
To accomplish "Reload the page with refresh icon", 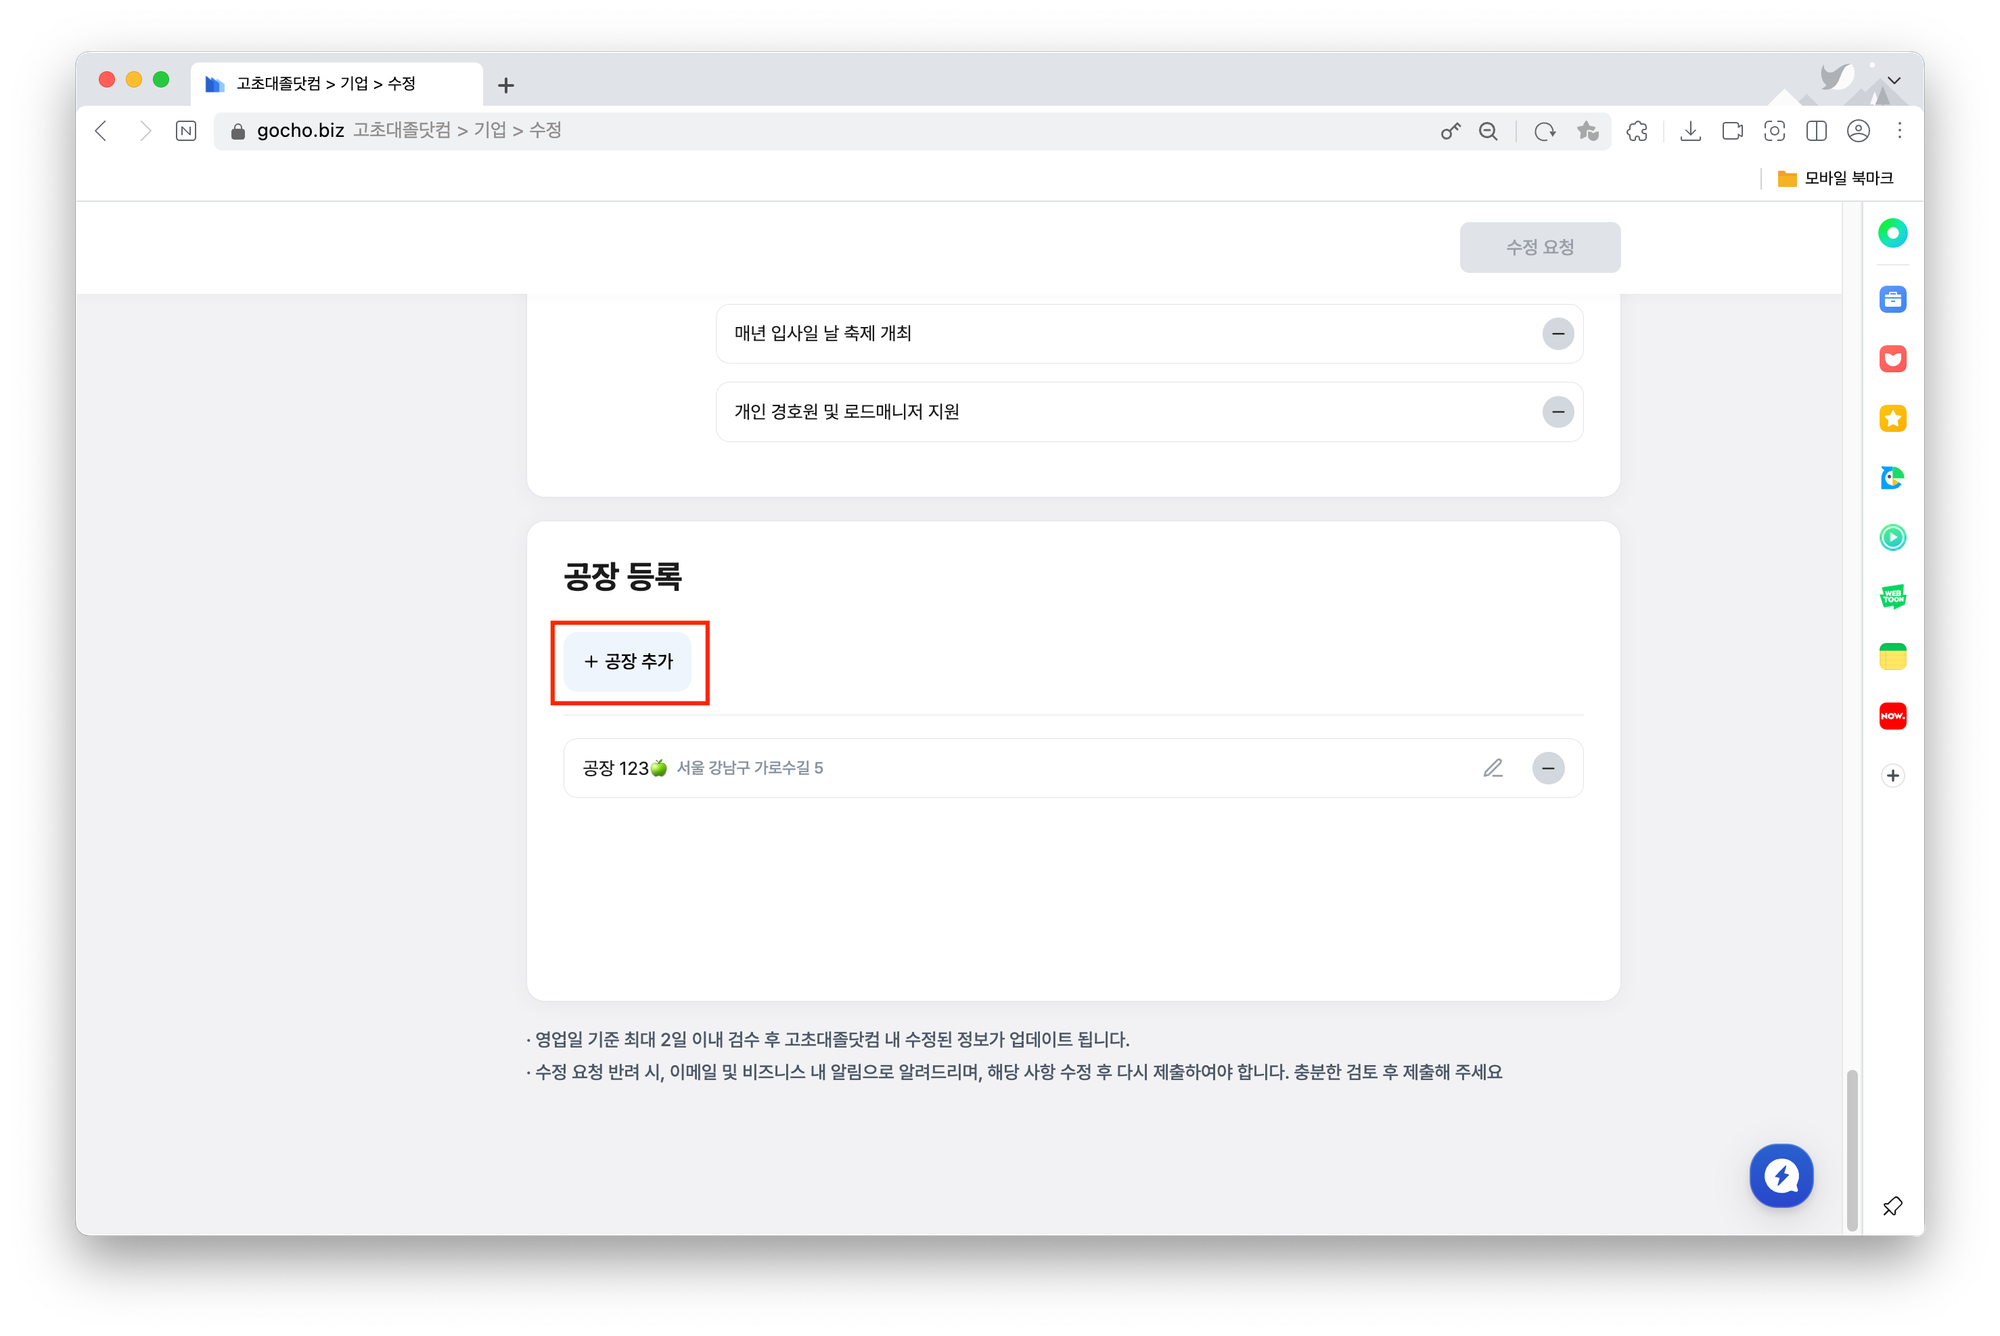I will coord(1545,131).
